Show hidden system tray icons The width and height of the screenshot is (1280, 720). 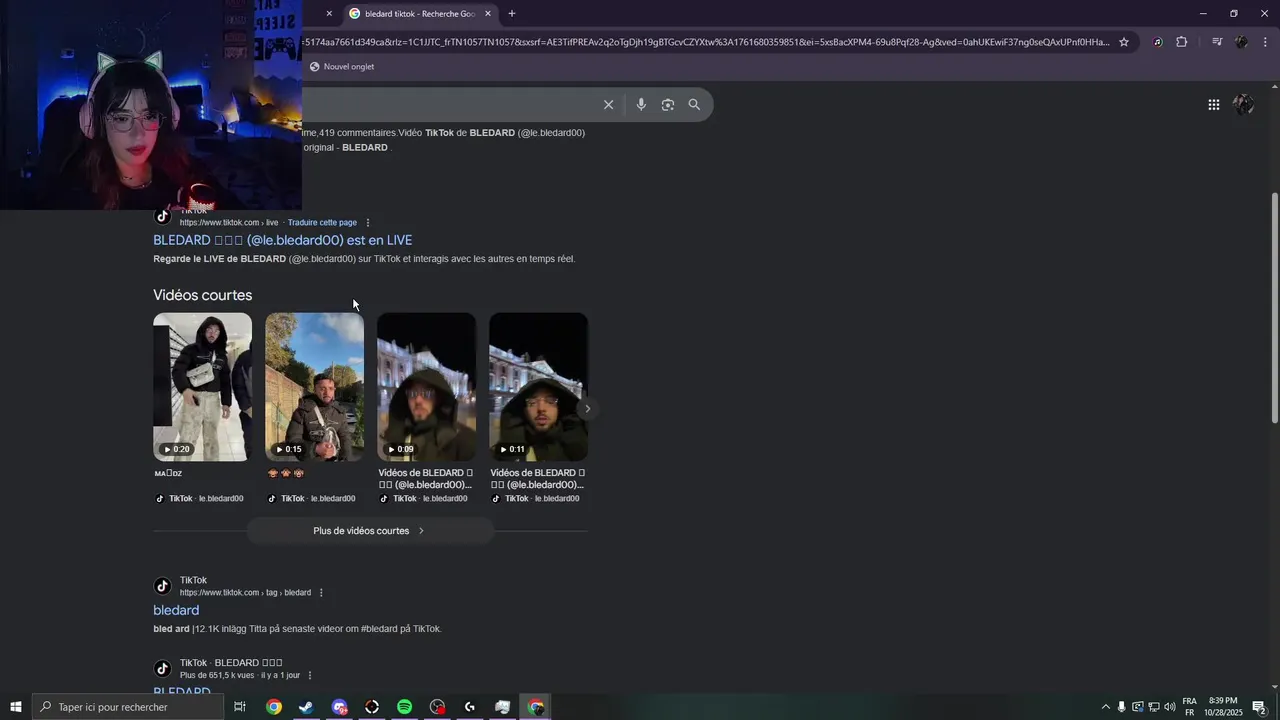coord(1105,707)
